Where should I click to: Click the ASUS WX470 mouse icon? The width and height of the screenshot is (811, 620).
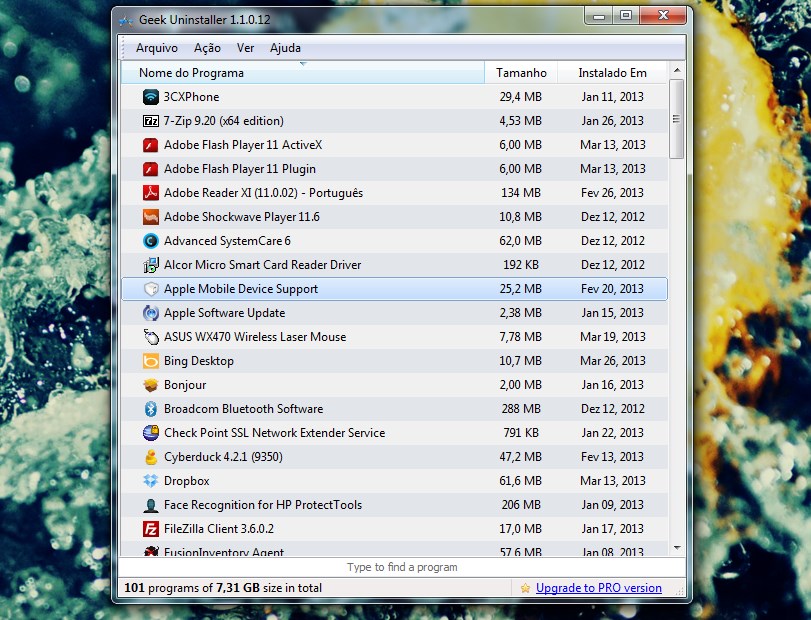(151, 337)
